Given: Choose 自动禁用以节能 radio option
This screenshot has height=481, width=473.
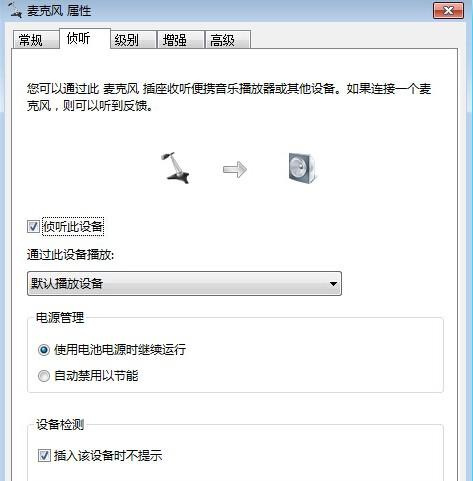Looking at the screenshot, I should pos(44,376).
